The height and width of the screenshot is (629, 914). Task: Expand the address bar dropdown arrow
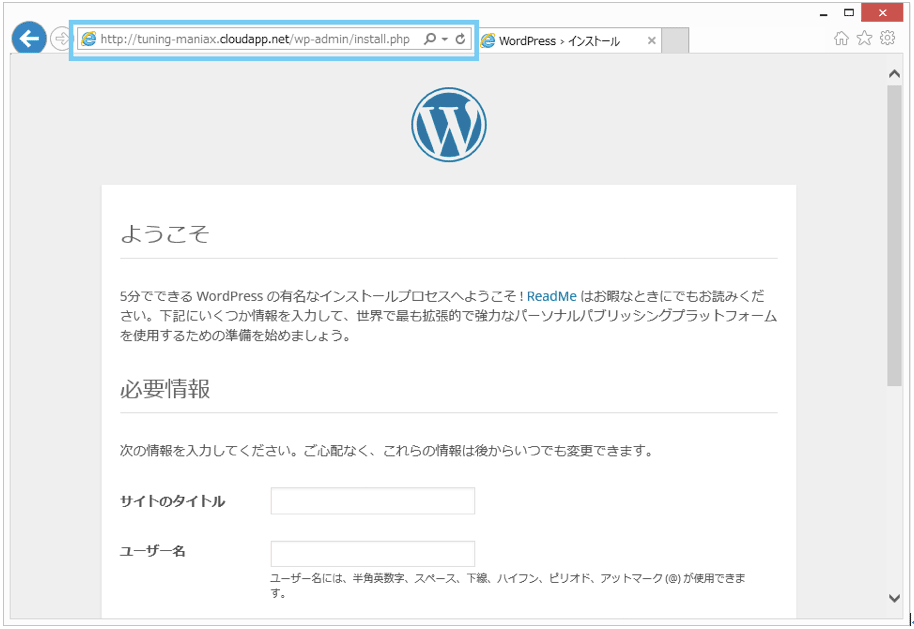tap(445, 39)
